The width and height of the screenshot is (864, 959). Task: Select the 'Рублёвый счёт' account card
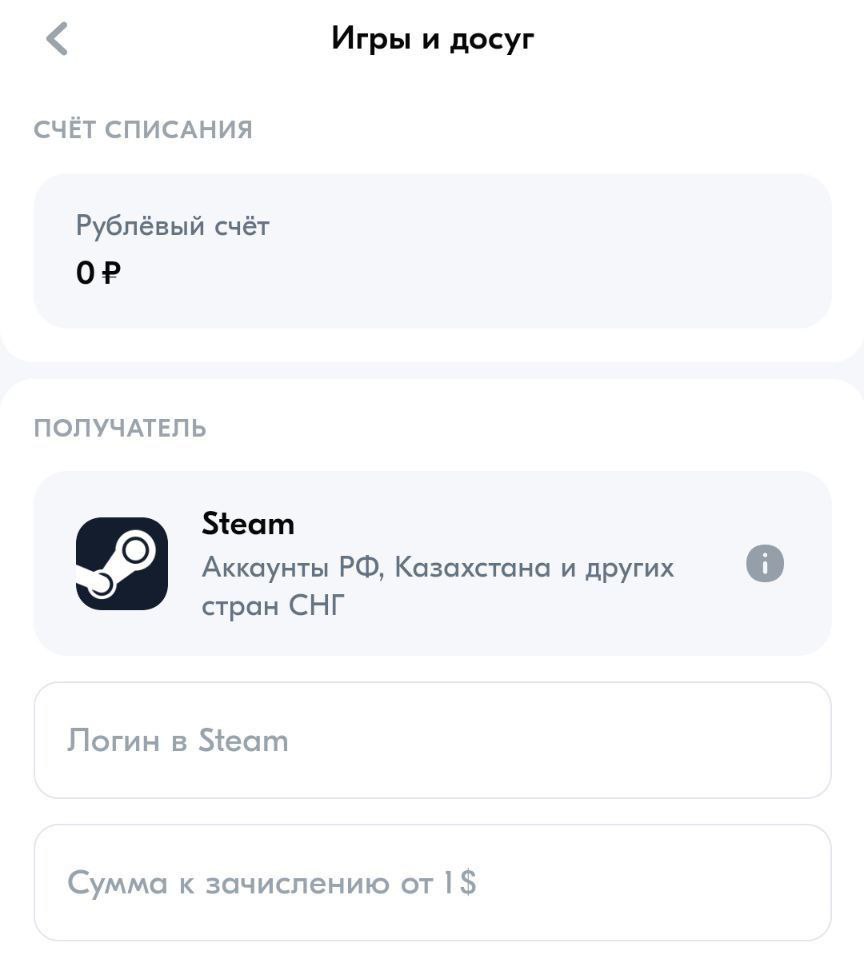(432, 251)
